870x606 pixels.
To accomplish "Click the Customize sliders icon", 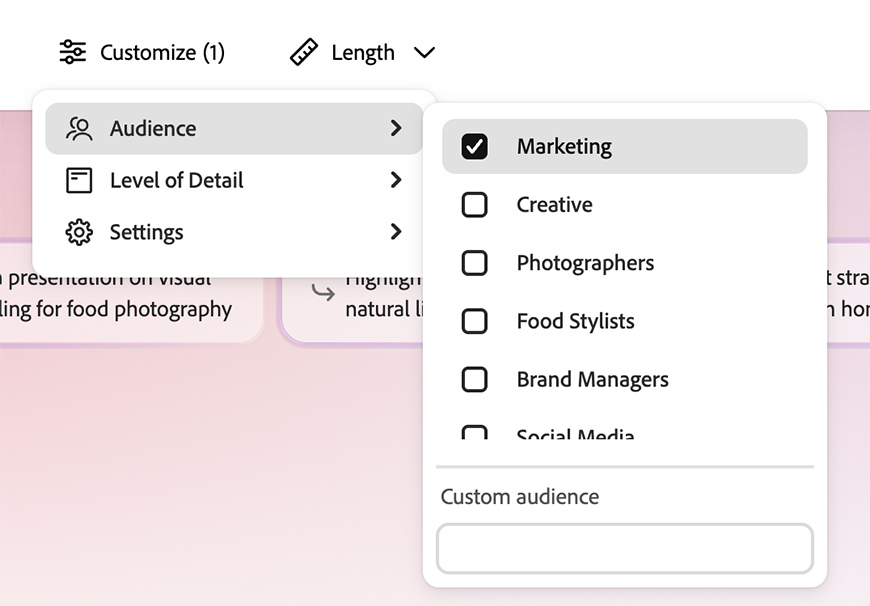I will (73, 53).
